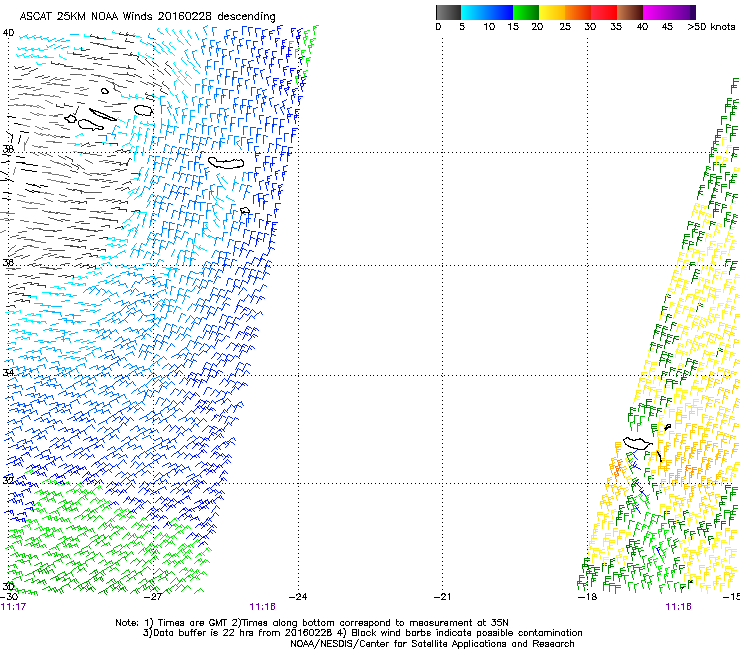Click the '25' label under the color bar
The height and width of the screenshot is (650, 740).
pos(565,26)
